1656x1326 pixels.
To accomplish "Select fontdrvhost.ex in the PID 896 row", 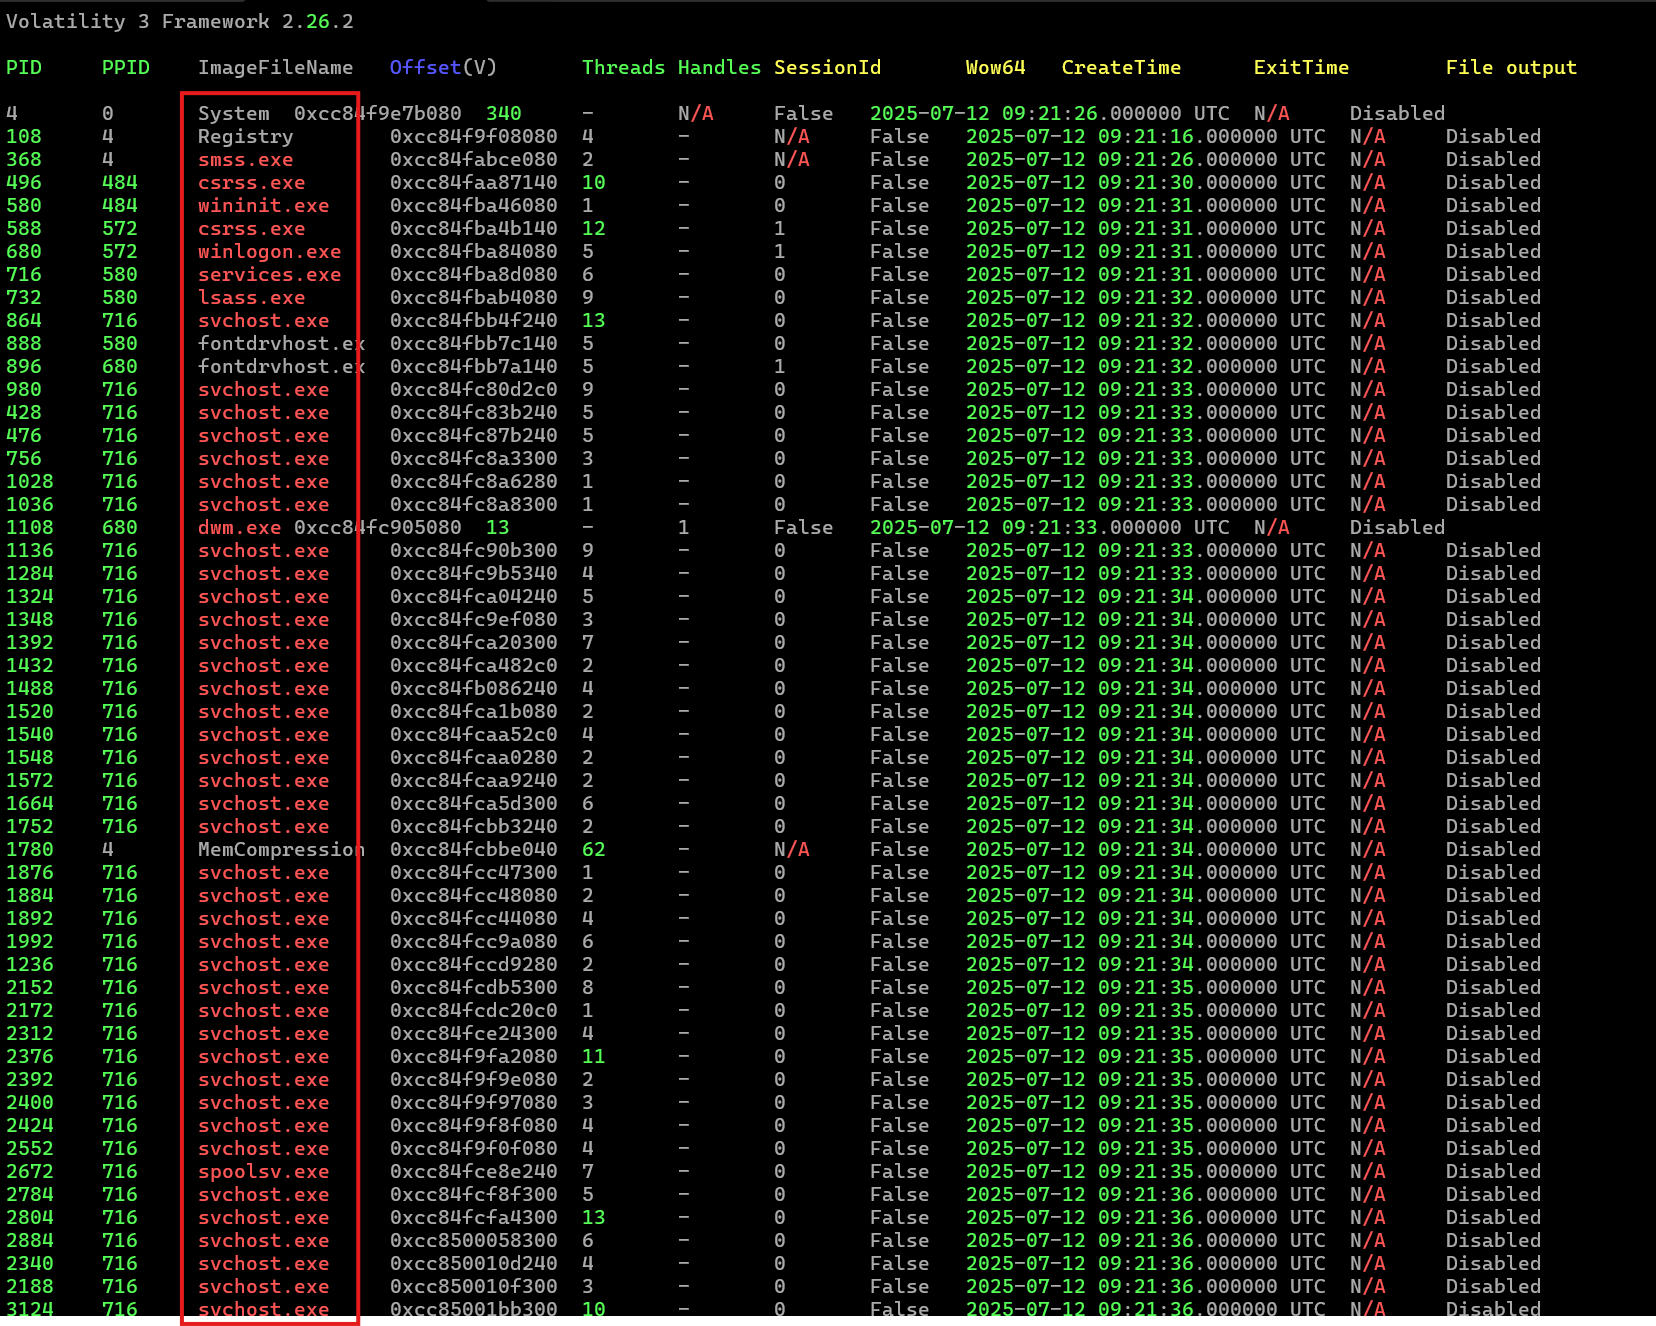I will tap(281, 366).
